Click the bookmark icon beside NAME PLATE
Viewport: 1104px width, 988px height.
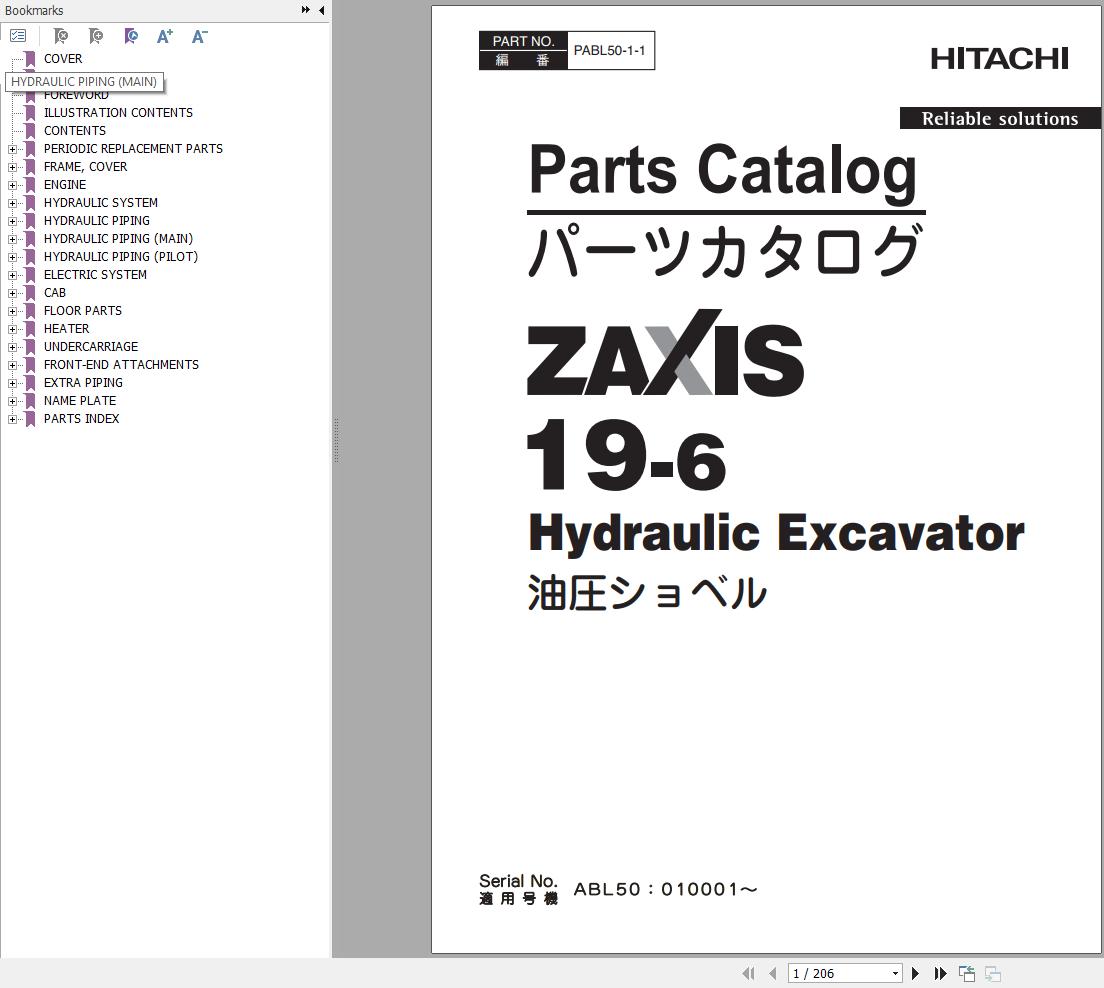click(x=30, y=401)
